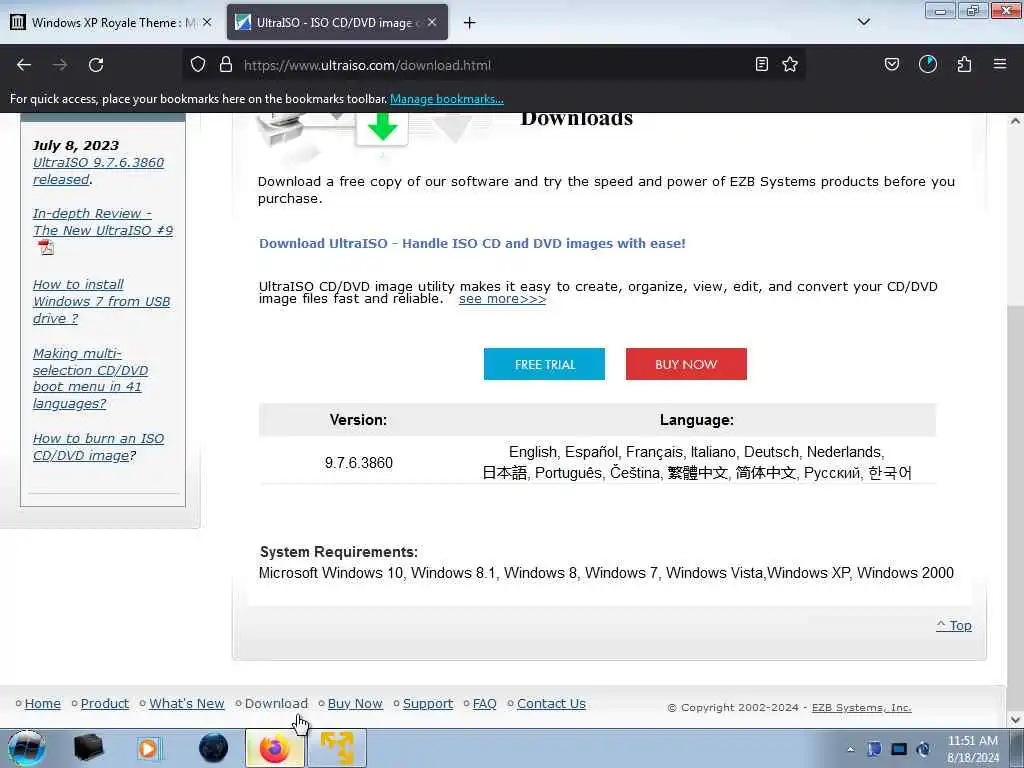Jump to page top via ^ Top link
The image size is (1024, 768).
953,626
